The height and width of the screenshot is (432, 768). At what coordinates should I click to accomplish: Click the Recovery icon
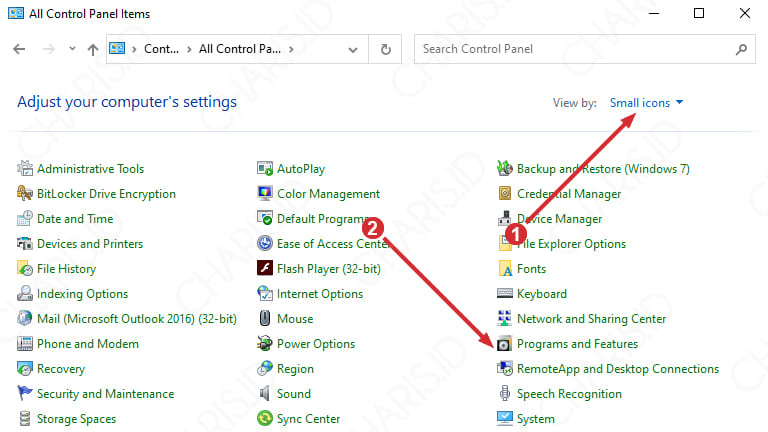[x=25, y=368]
